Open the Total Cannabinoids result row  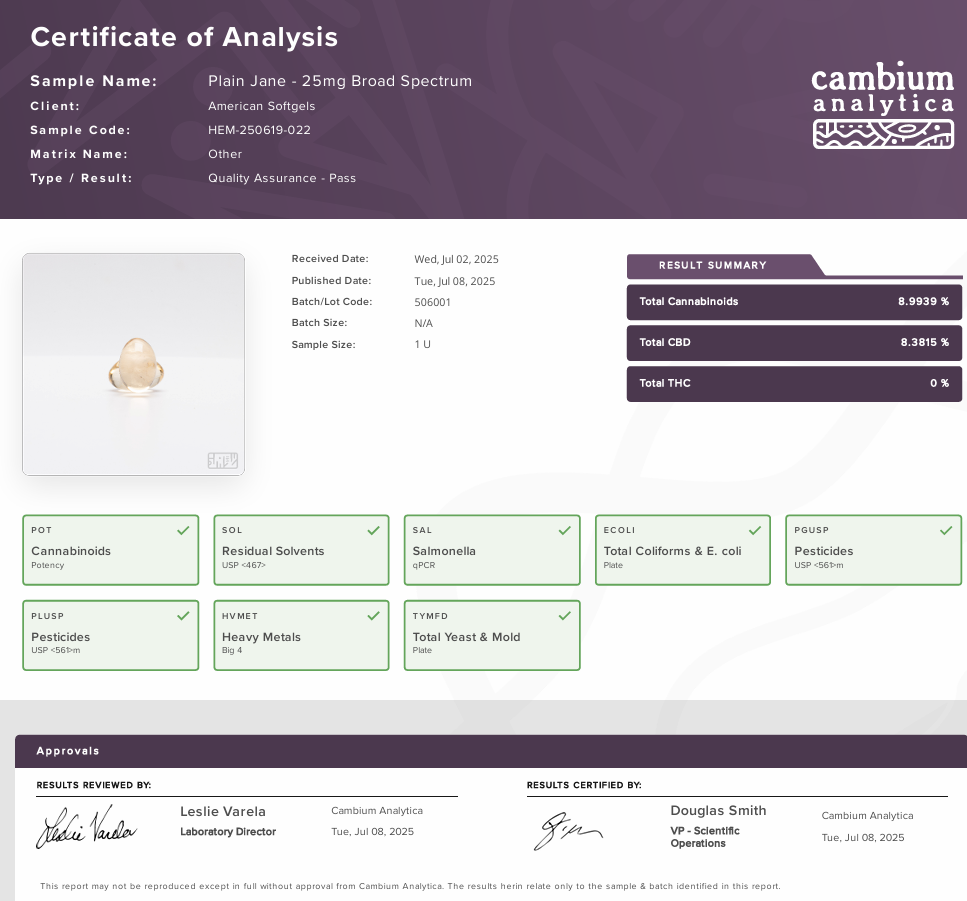tap(794, 302)
